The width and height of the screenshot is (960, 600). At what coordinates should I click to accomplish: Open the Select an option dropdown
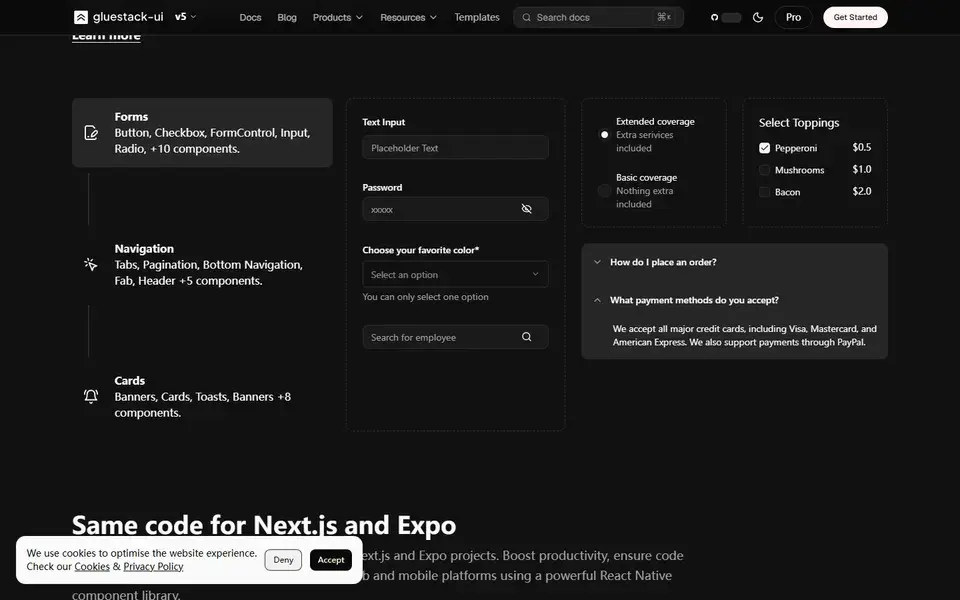[455, 274]
